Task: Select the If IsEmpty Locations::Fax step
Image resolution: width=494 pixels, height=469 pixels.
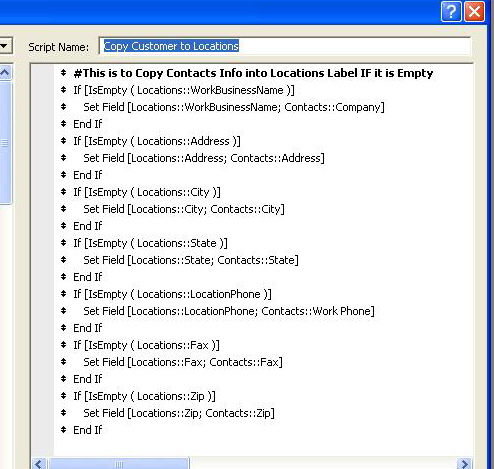Action: click(x=146, y=345)
